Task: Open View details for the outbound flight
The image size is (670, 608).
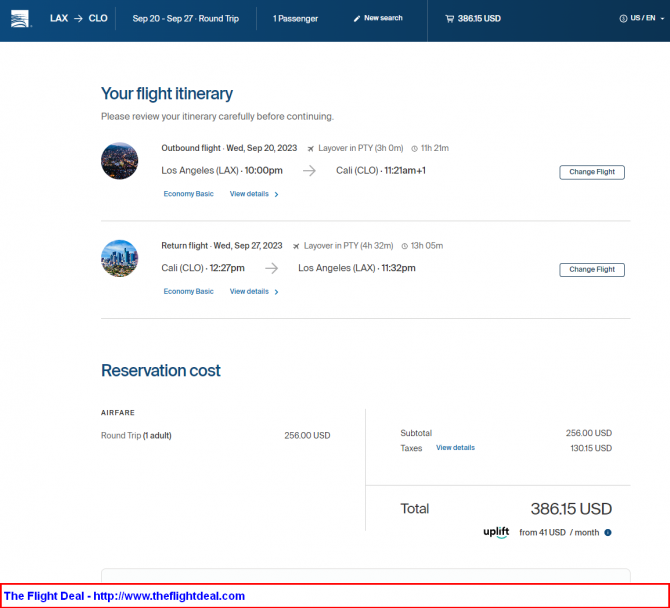Action: (x=249, y=194)
